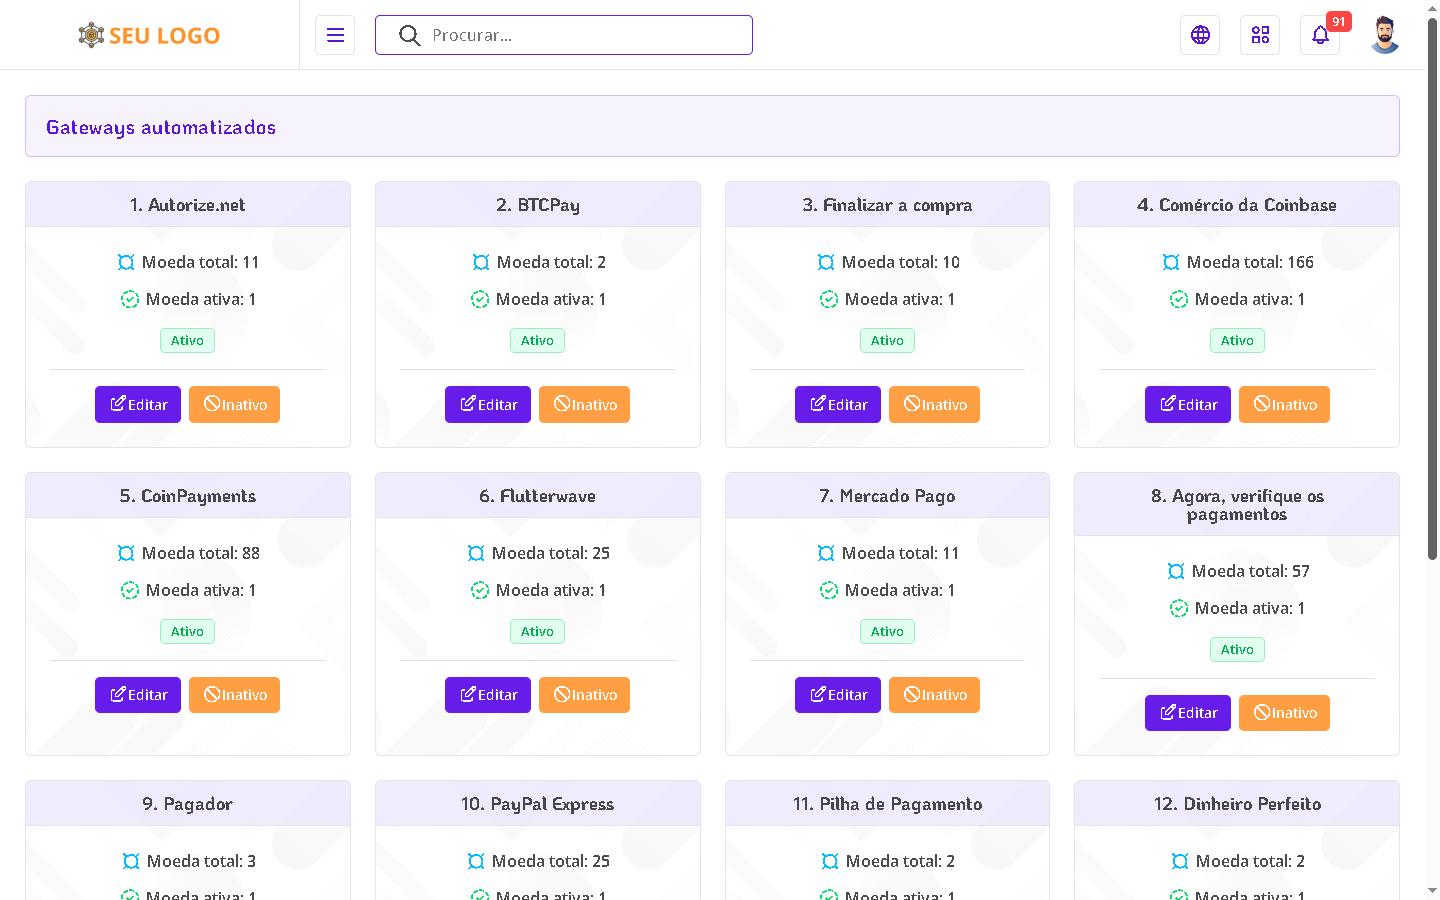
Task: Click the hamburger menu icon
Action: (335, 35)
